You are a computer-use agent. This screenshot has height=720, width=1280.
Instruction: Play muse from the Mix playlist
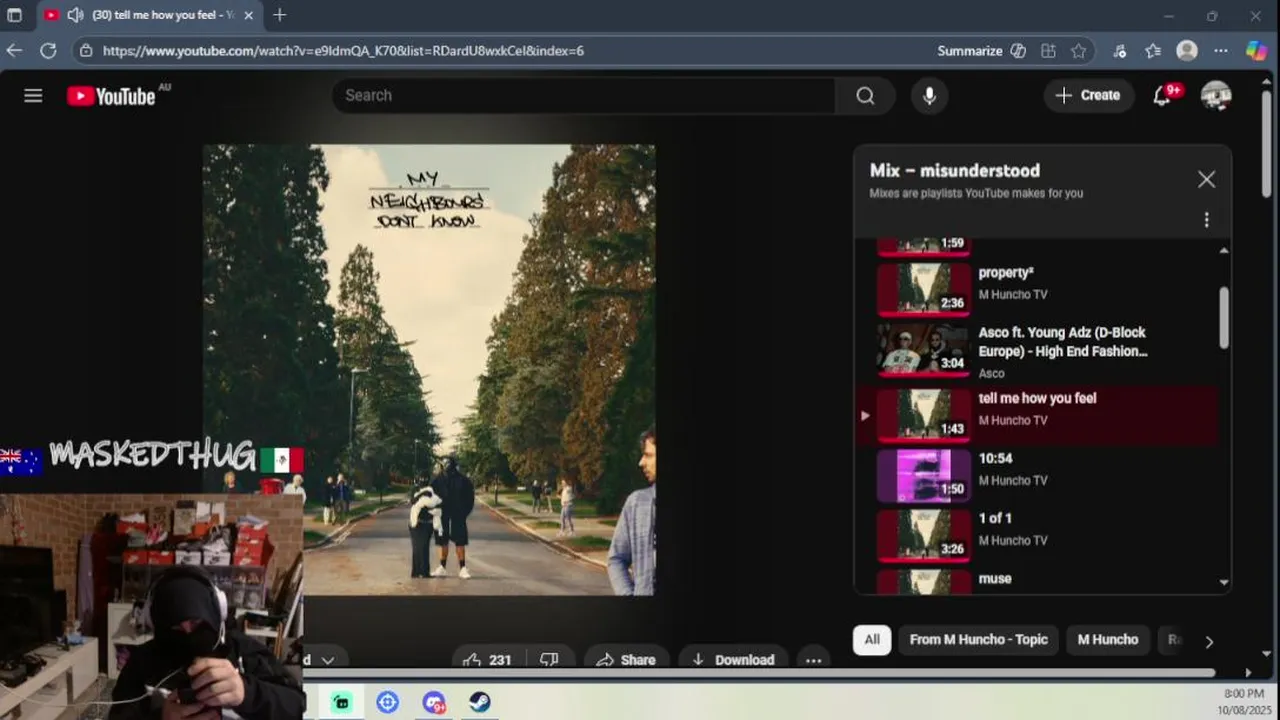click(1038, 581)
